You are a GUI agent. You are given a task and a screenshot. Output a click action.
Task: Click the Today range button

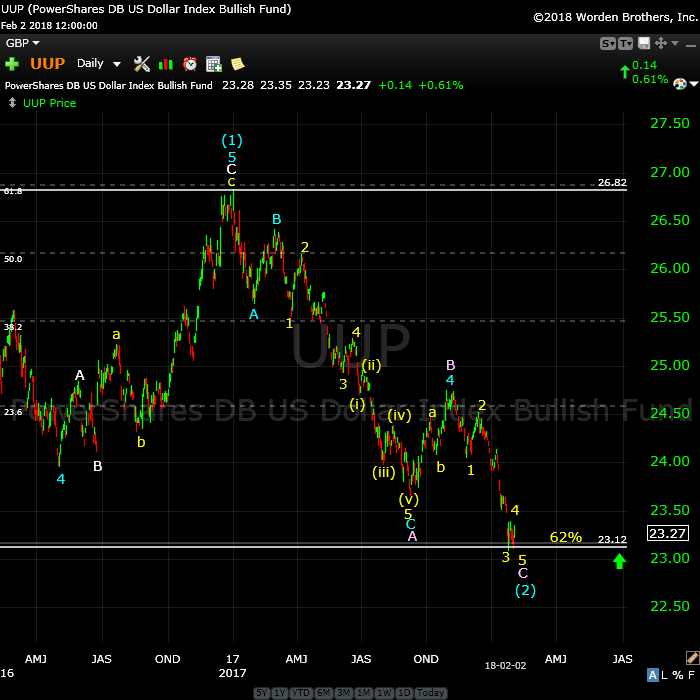click(430, 692)
